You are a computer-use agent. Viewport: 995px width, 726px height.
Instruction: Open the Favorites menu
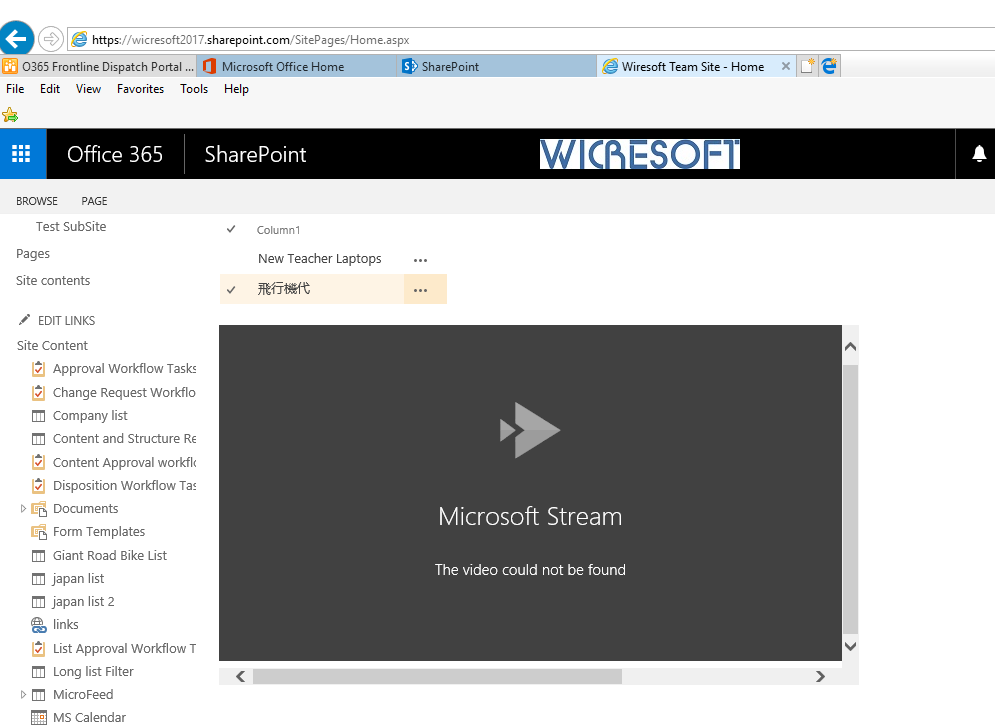point(140,89)
